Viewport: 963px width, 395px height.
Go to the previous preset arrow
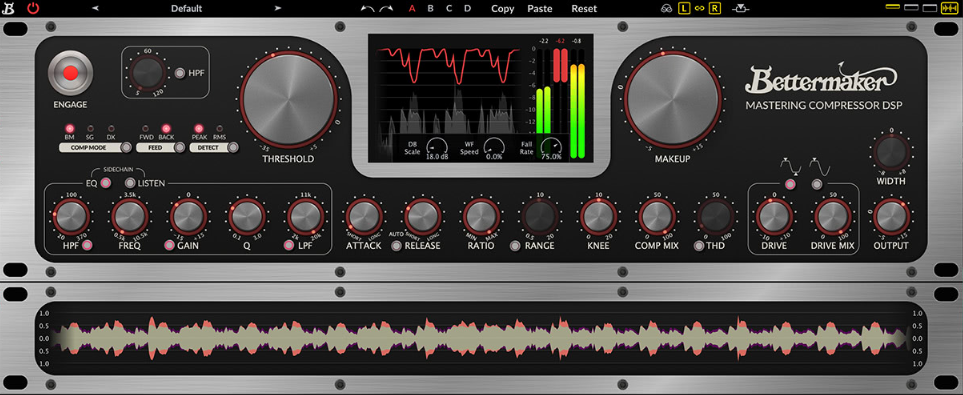(95, 9)
